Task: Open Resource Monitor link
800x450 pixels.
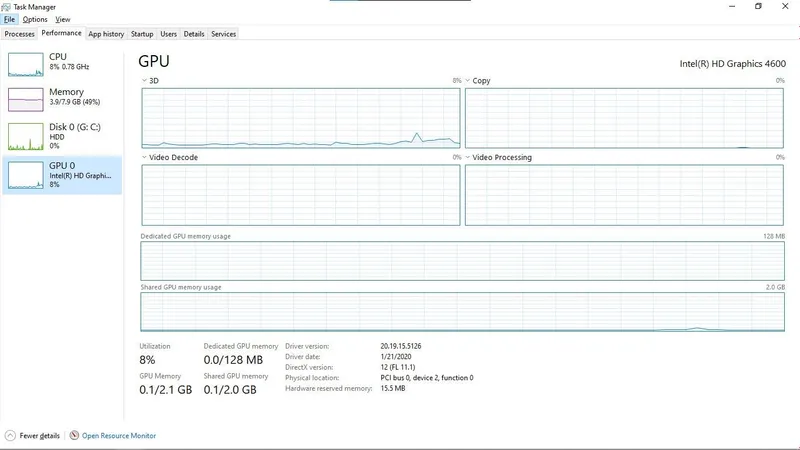Action: (119, 436)
